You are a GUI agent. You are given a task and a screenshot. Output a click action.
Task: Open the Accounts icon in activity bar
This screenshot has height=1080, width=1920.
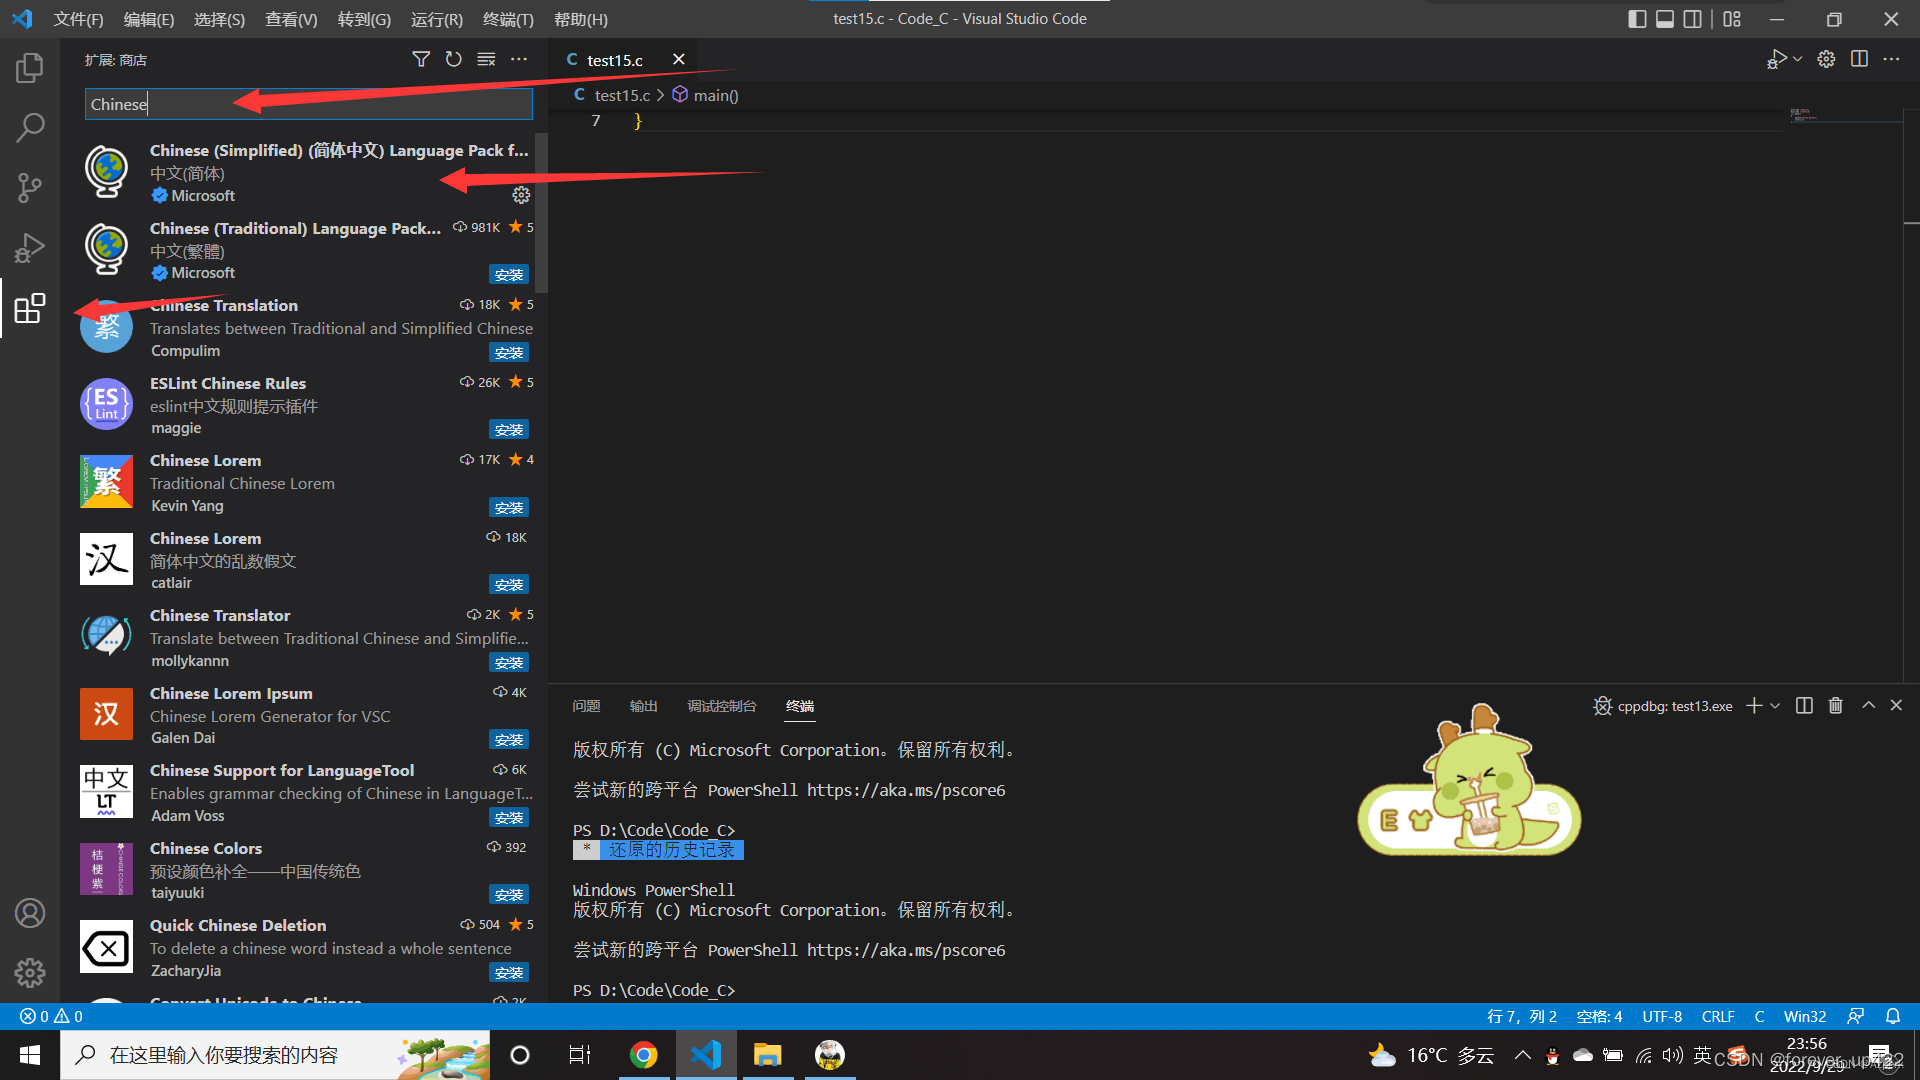click(30, 912)
